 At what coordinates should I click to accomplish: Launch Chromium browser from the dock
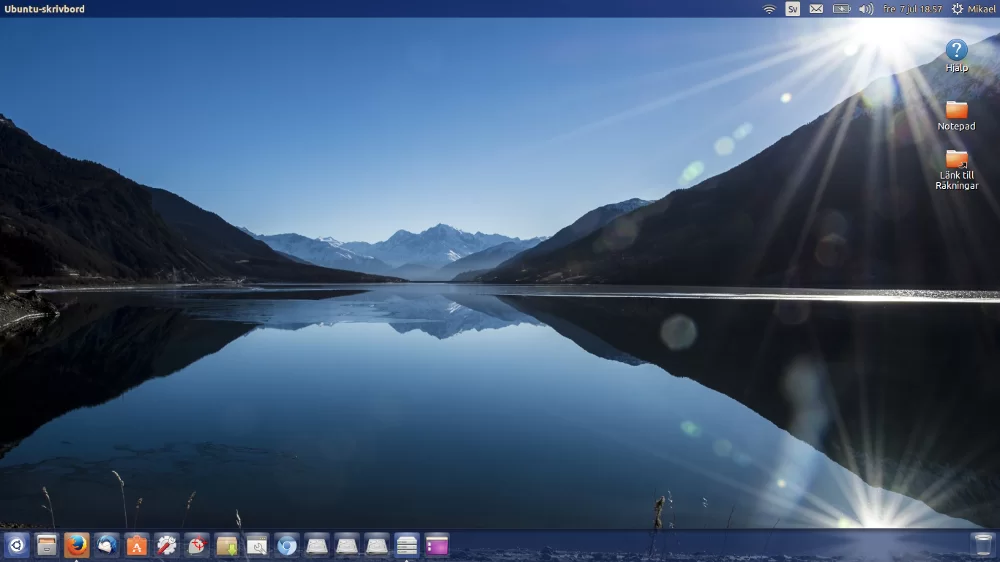click(x=287, y=545)
